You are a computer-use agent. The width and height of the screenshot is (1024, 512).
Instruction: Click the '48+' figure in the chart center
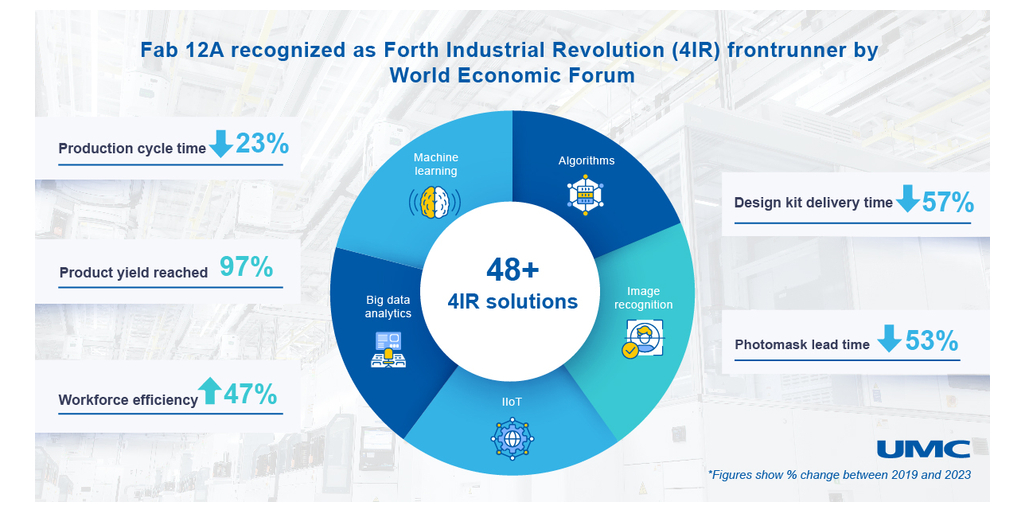[513, 270]
